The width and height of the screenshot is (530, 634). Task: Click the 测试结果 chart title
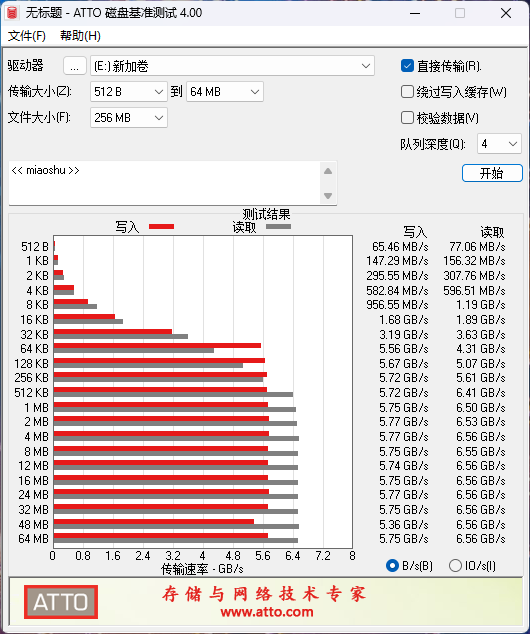tap(266, 214)
